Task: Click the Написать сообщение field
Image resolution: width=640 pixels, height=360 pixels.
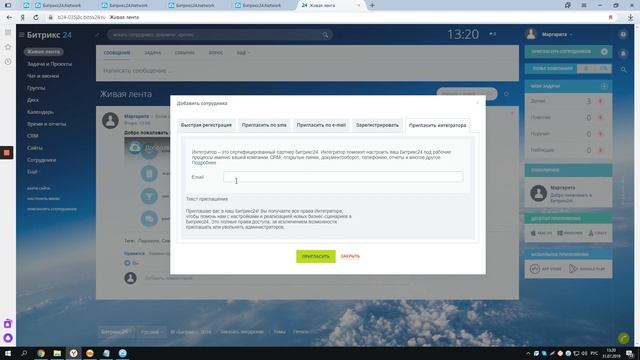Action: (307, 71)
